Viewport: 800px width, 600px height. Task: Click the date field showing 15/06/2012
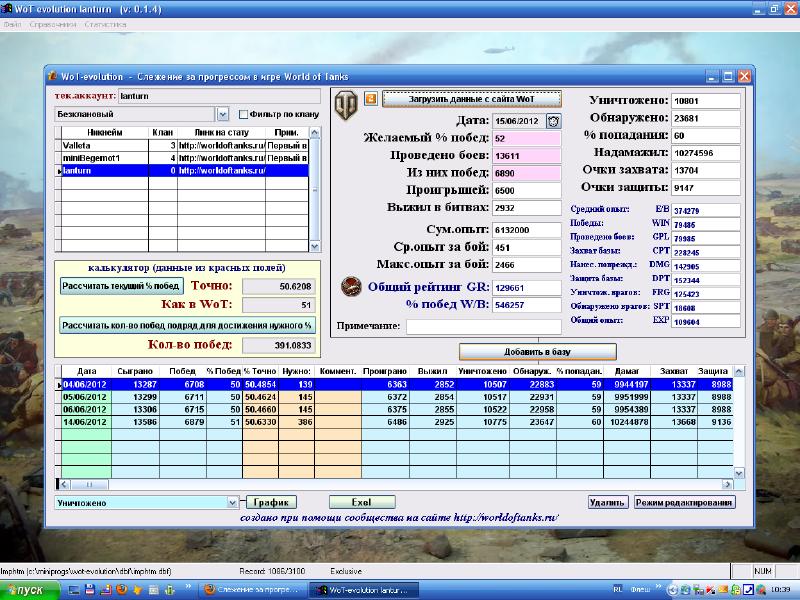pos(519,121)
